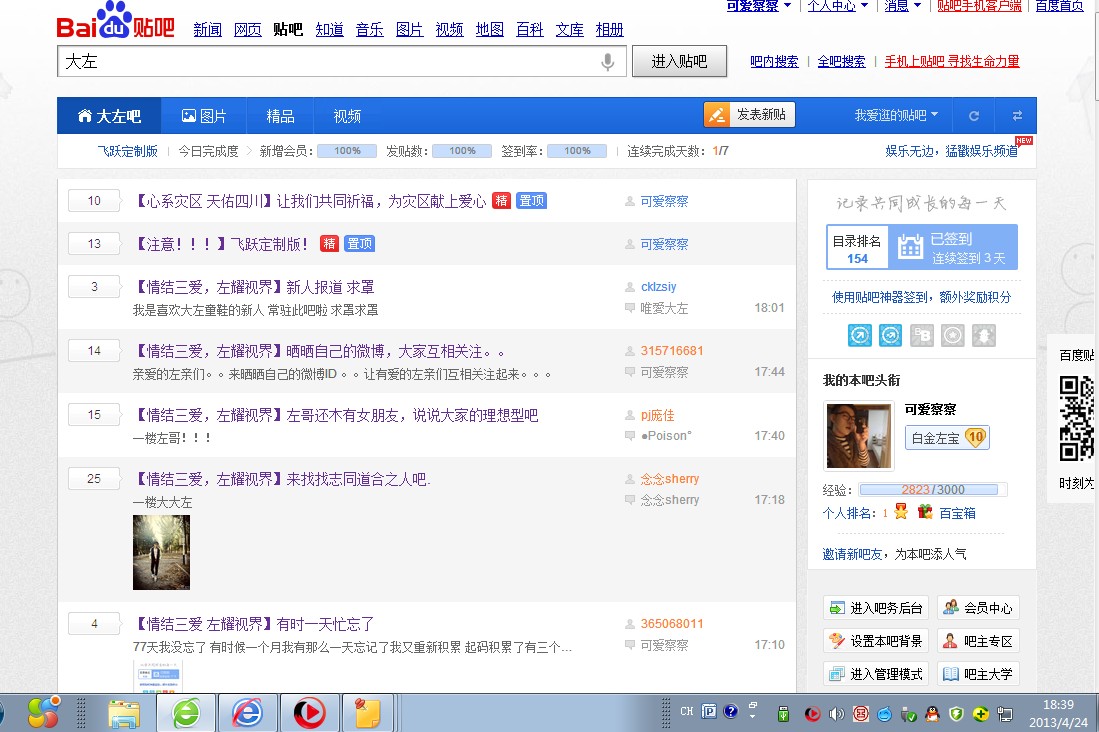Click the 新增会员 100% progress bar
1099x732 pixels.
pyautogui.click(x=347, y=151)
